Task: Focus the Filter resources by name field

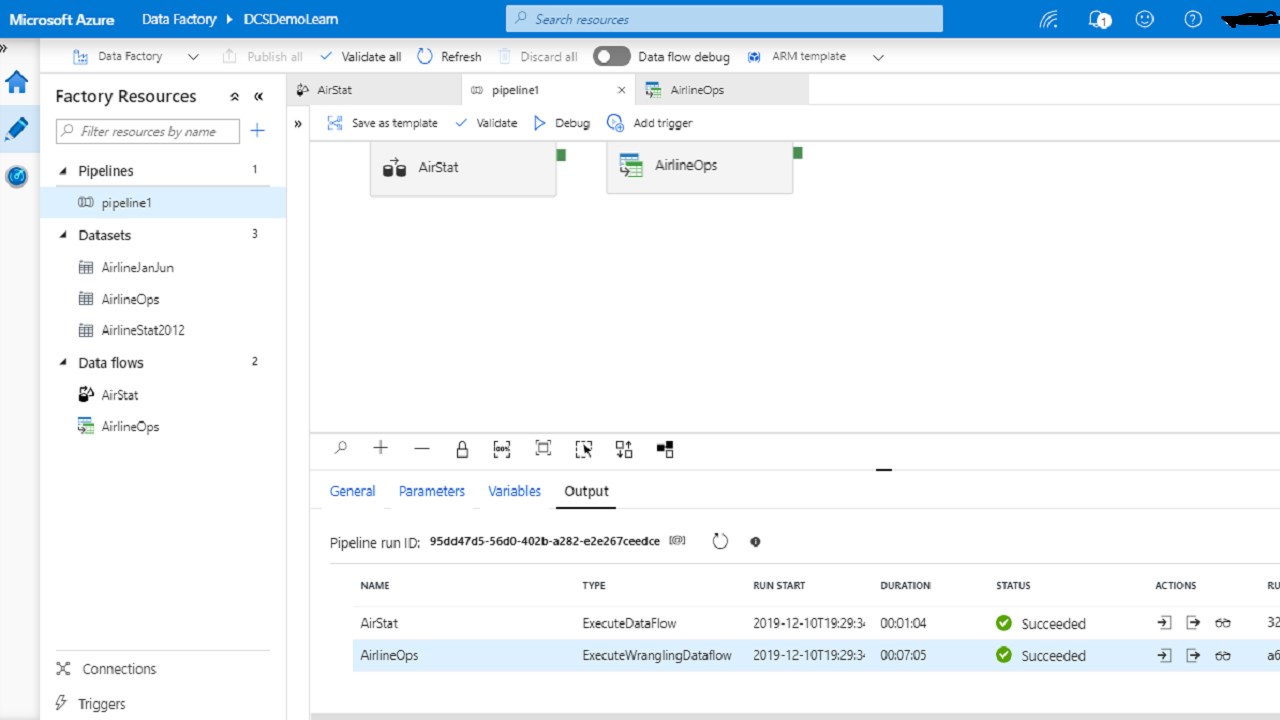Action: pos(148,131)
